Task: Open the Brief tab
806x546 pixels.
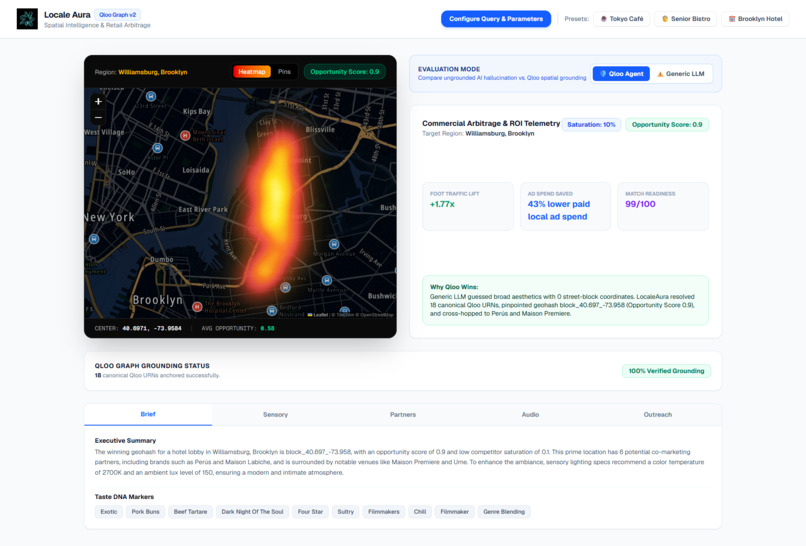Action: tap(148, 414)
